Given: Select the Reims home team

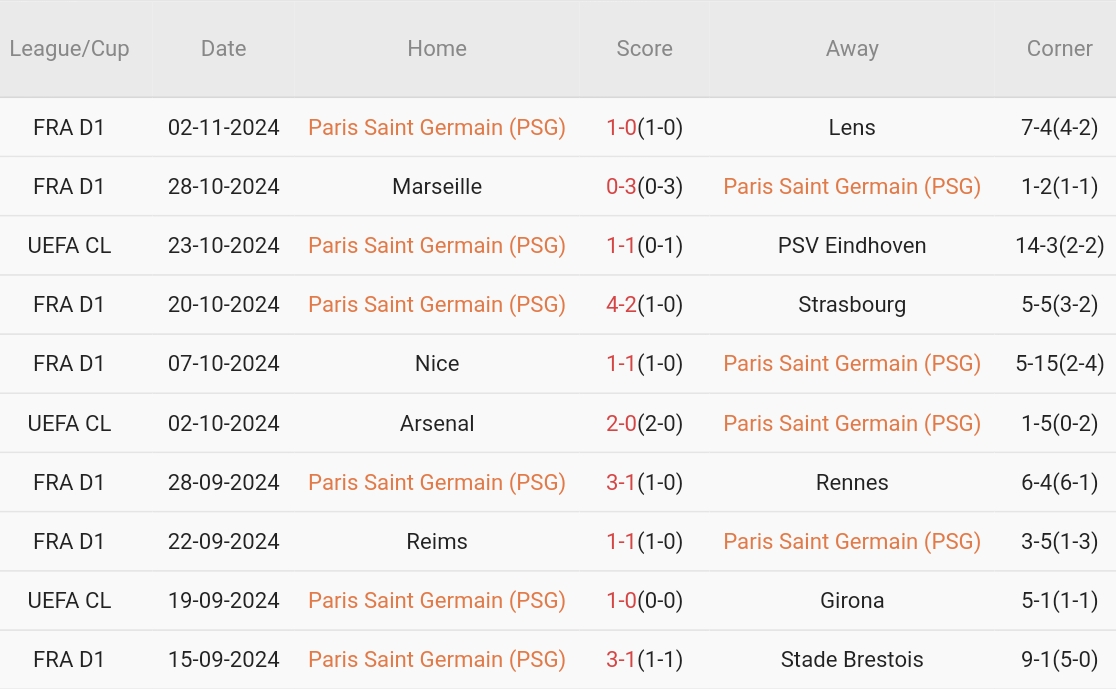Looking at the screenshot, I should (437, 541).
